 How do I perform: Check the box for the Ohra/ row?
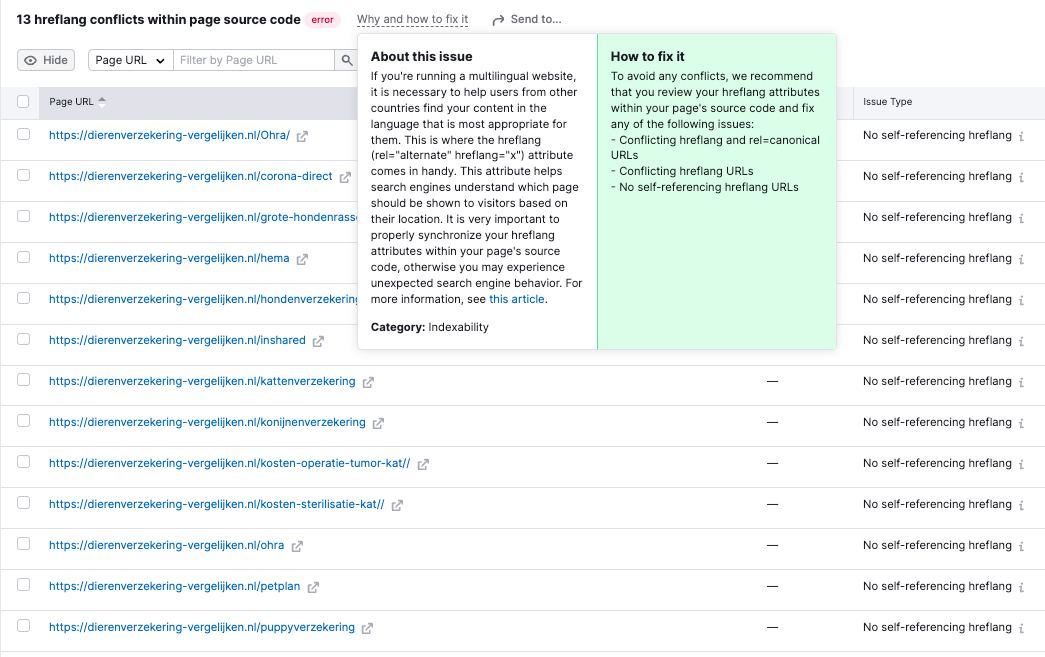point(23,134)
